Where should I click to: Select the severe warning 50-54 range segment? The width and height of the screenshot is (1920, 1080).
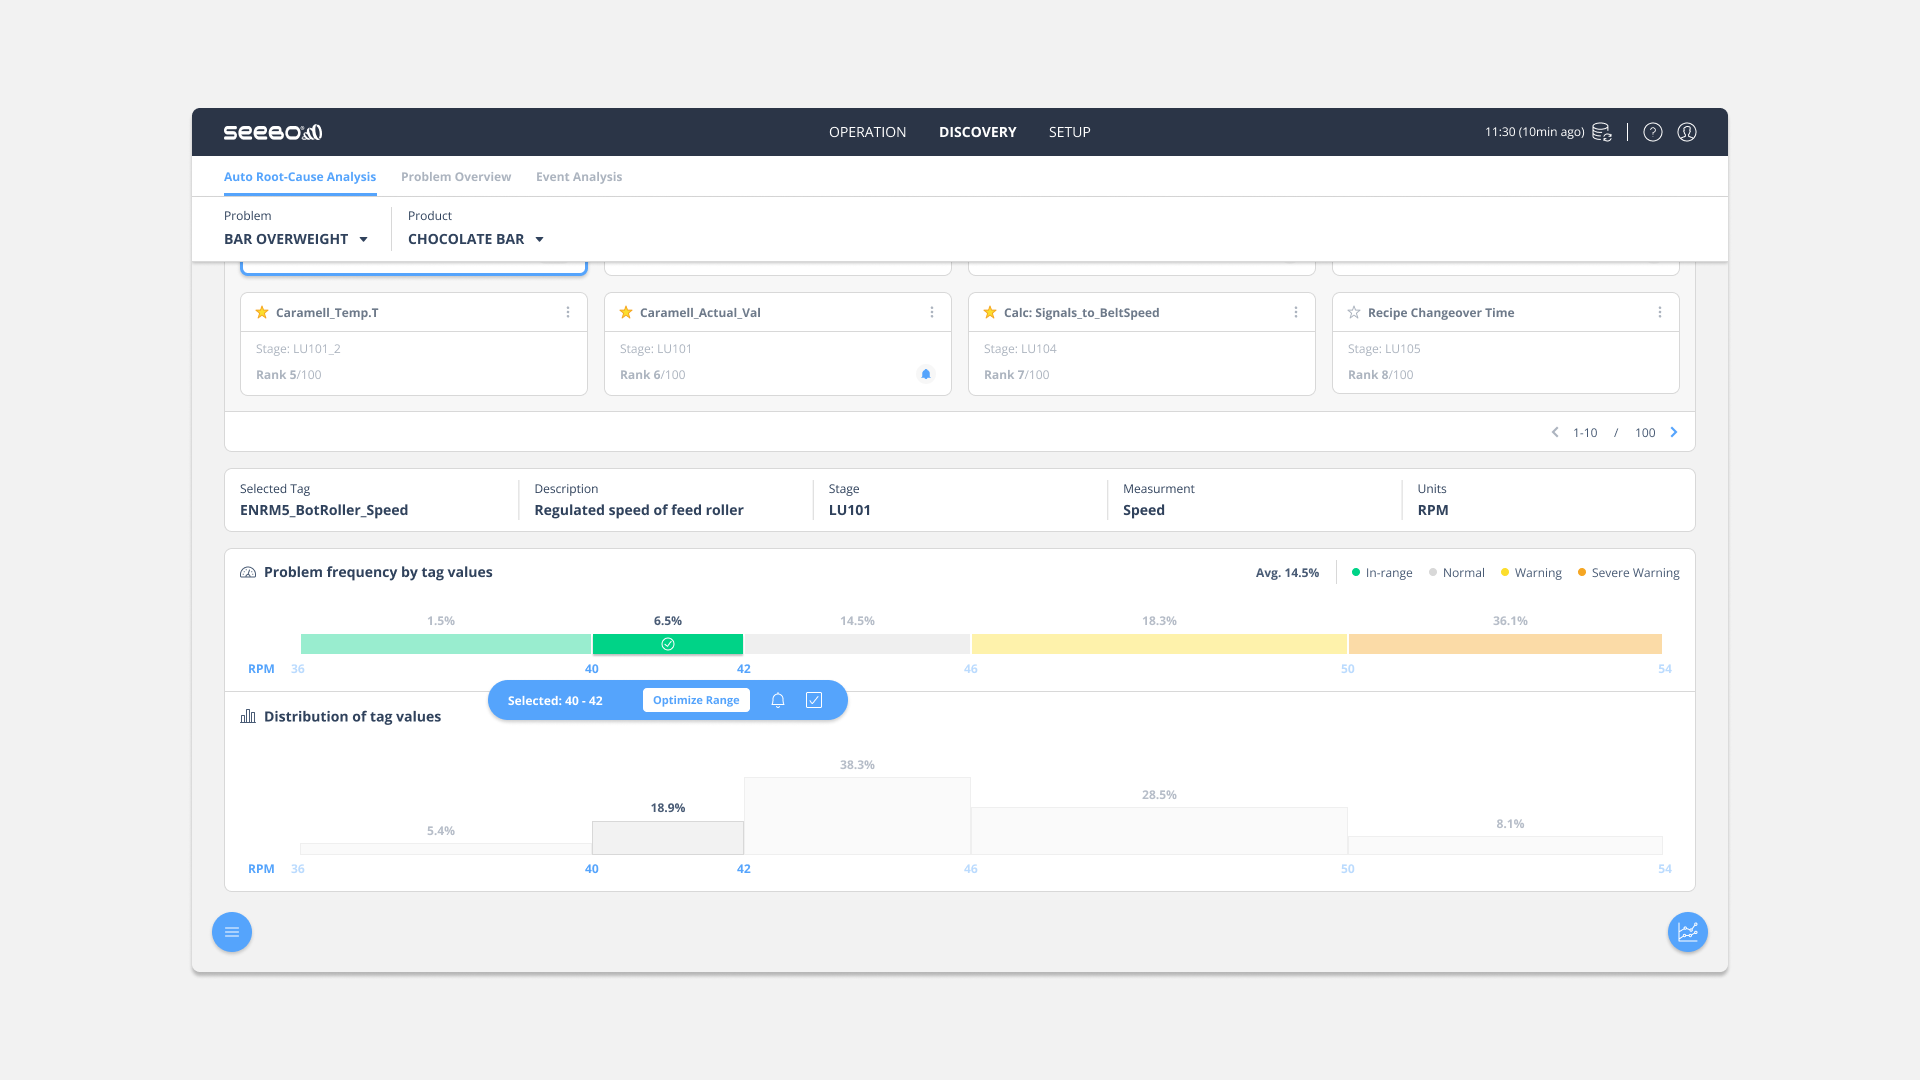pos(1505,644)
